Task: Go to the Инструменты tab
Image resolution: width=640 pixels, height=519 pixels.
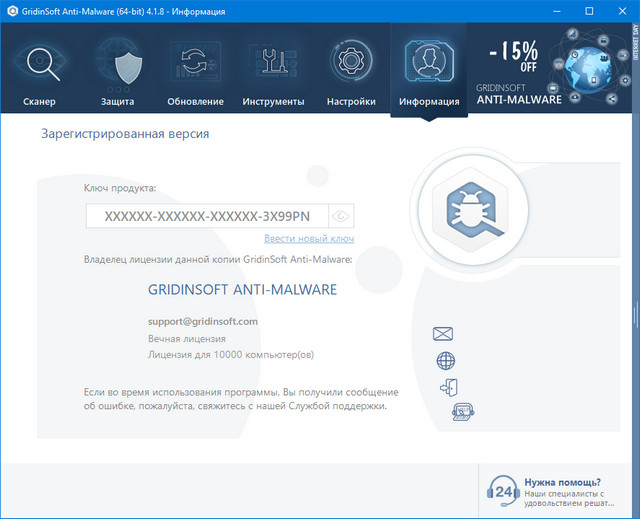Action: [273, 69]
